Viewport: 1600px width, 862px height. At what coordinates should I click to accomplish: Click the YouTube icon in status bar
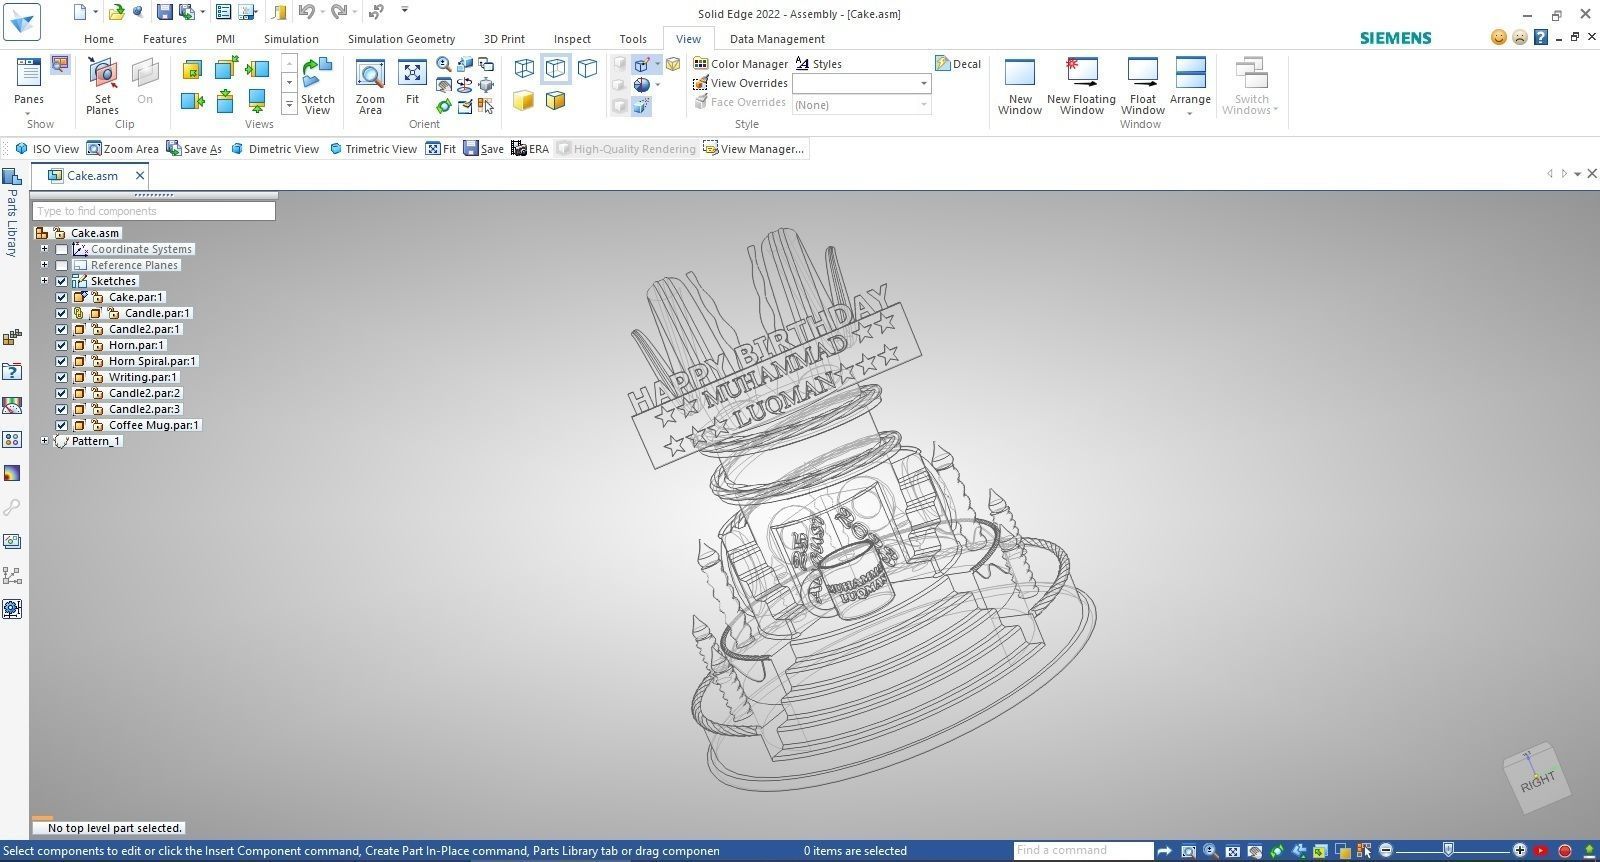tap(1541, 851)
